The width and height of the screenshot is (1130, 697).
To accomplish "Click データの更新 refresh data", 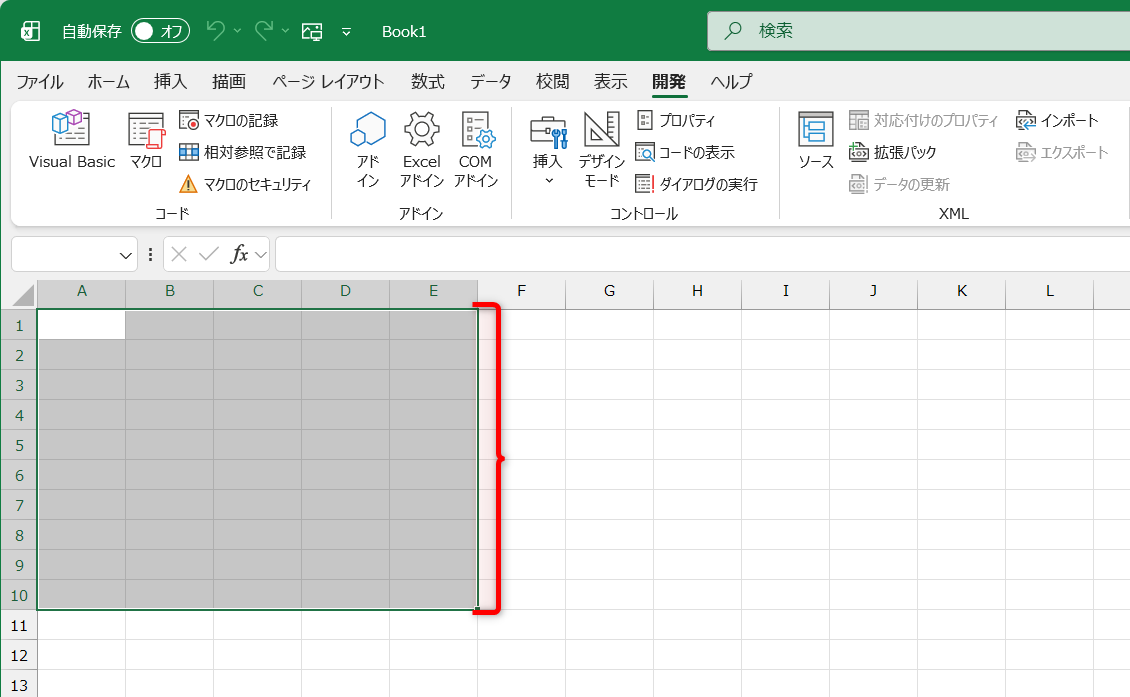I will pyautogui.click(x=899, y=185).
